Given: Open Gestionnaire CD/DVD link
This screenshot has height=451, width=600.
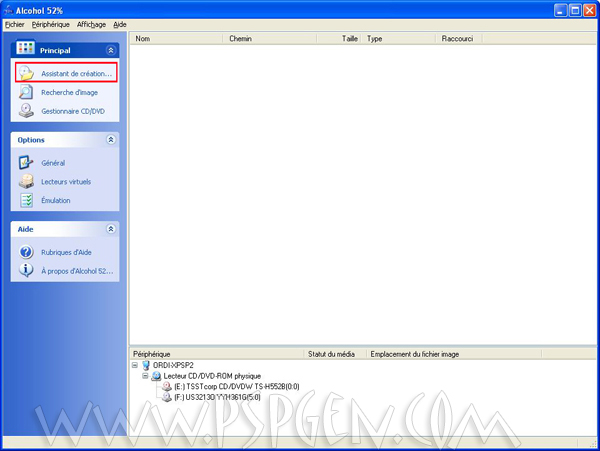Looking at the screenshot, I should point(73,111).
